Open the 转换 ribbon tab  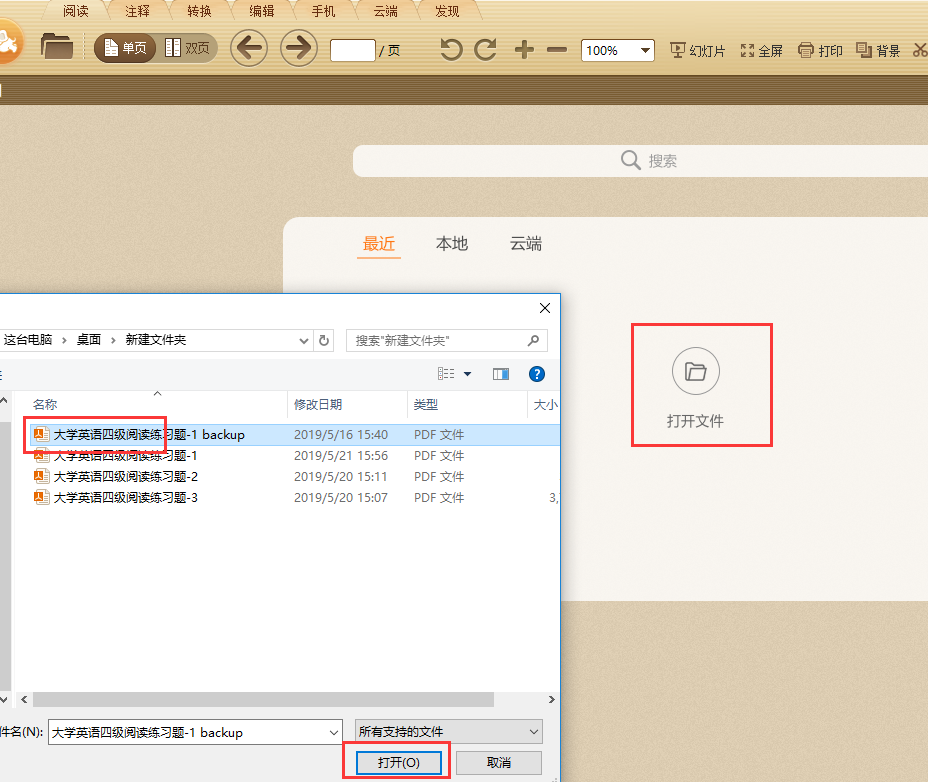[199, 11]
